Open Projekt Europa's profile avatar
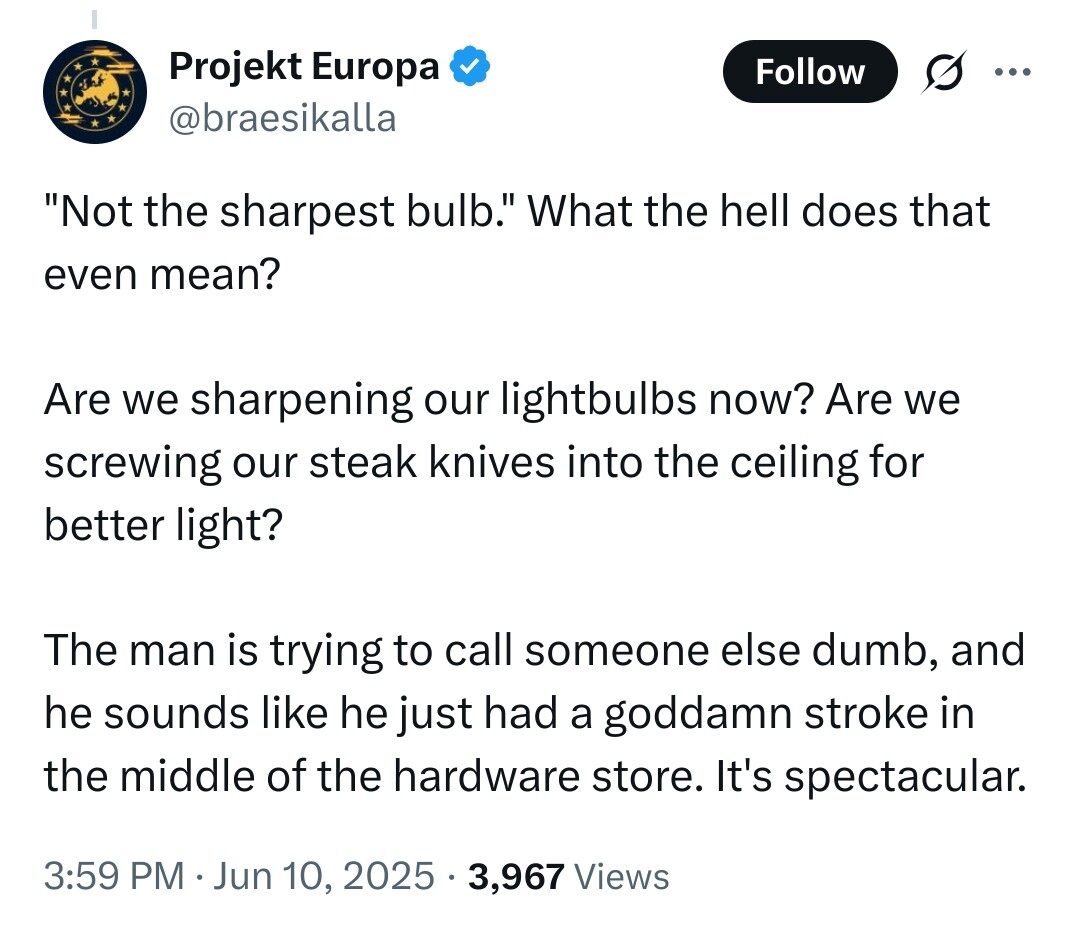Screen dimensions: 1080x925 pyautogui.click(x=95, y=92)
